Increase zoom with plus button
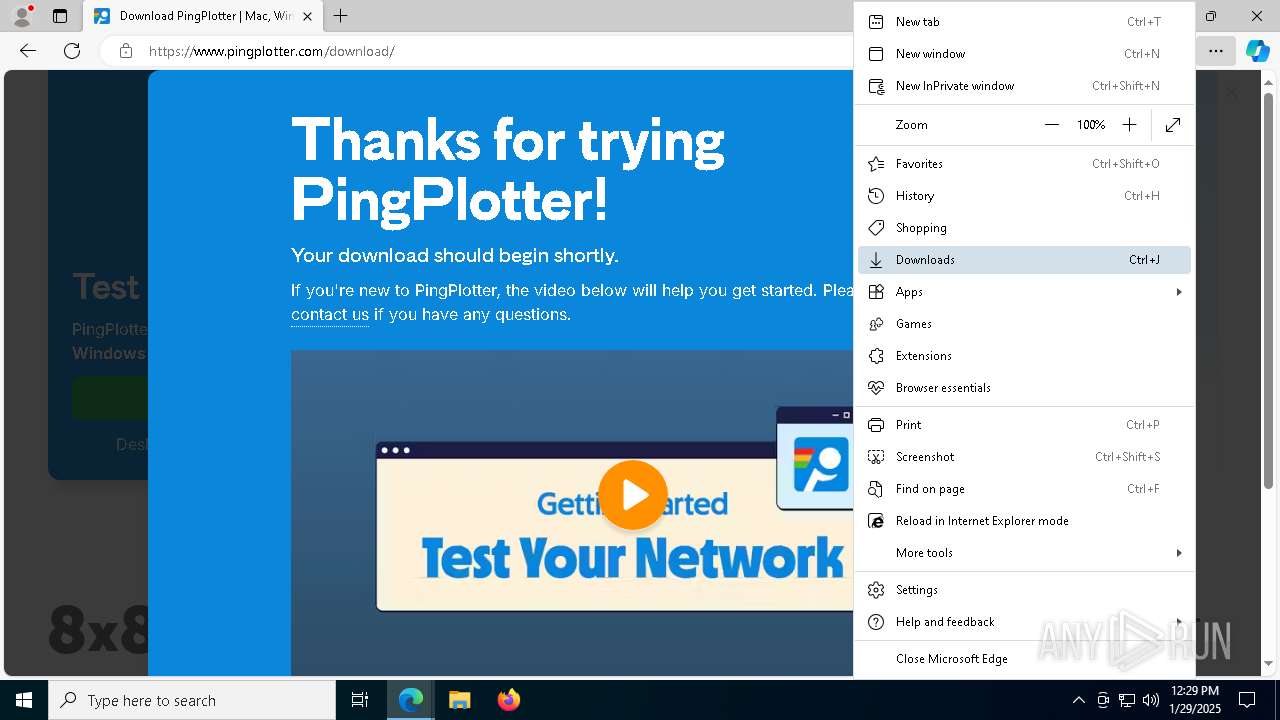Screen dimensions: 1280x720 click(x=1129, y=125)
